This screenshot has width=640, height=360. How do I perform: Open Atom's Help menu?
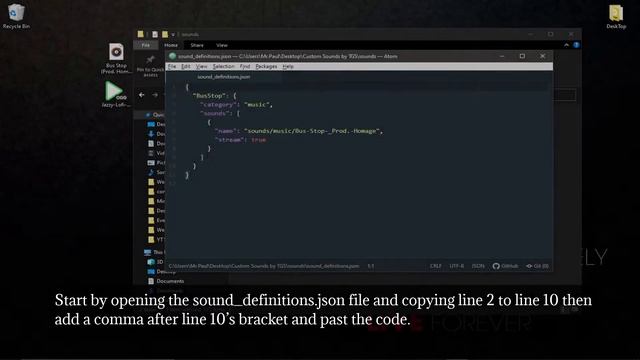(x=288, y=67)
